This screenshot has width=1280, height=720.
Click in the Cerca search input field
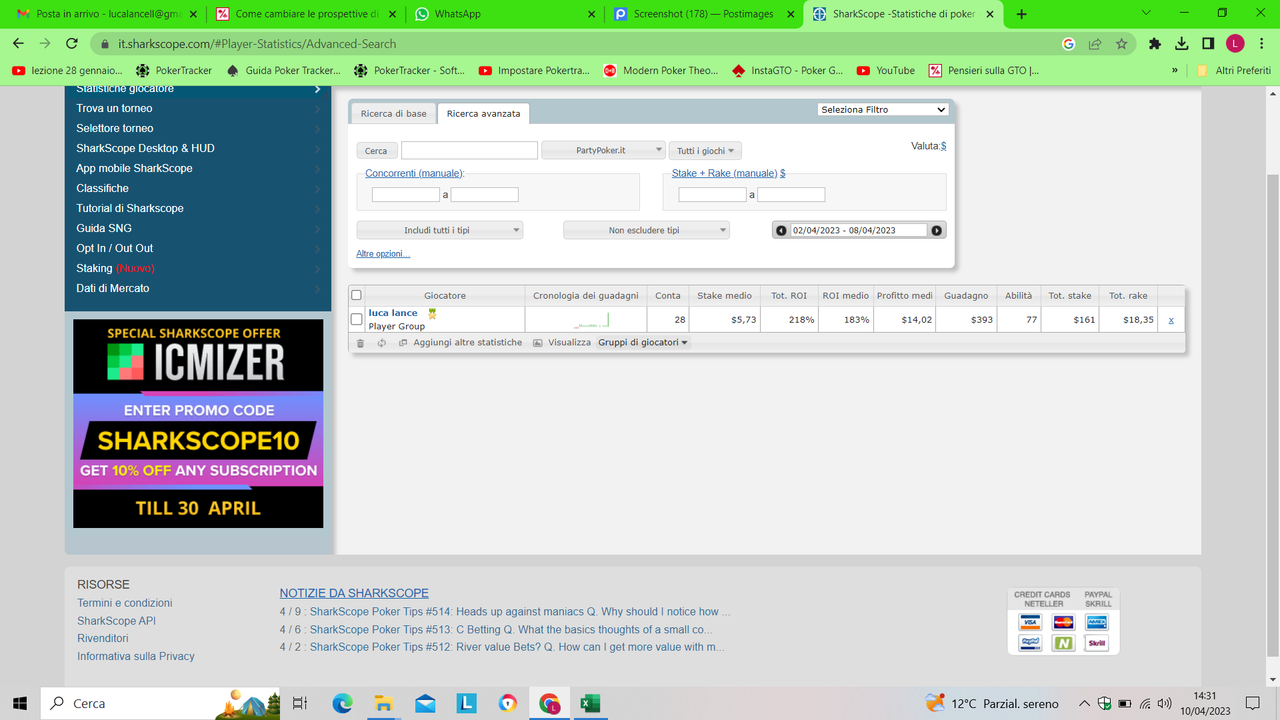coord(469,149)
